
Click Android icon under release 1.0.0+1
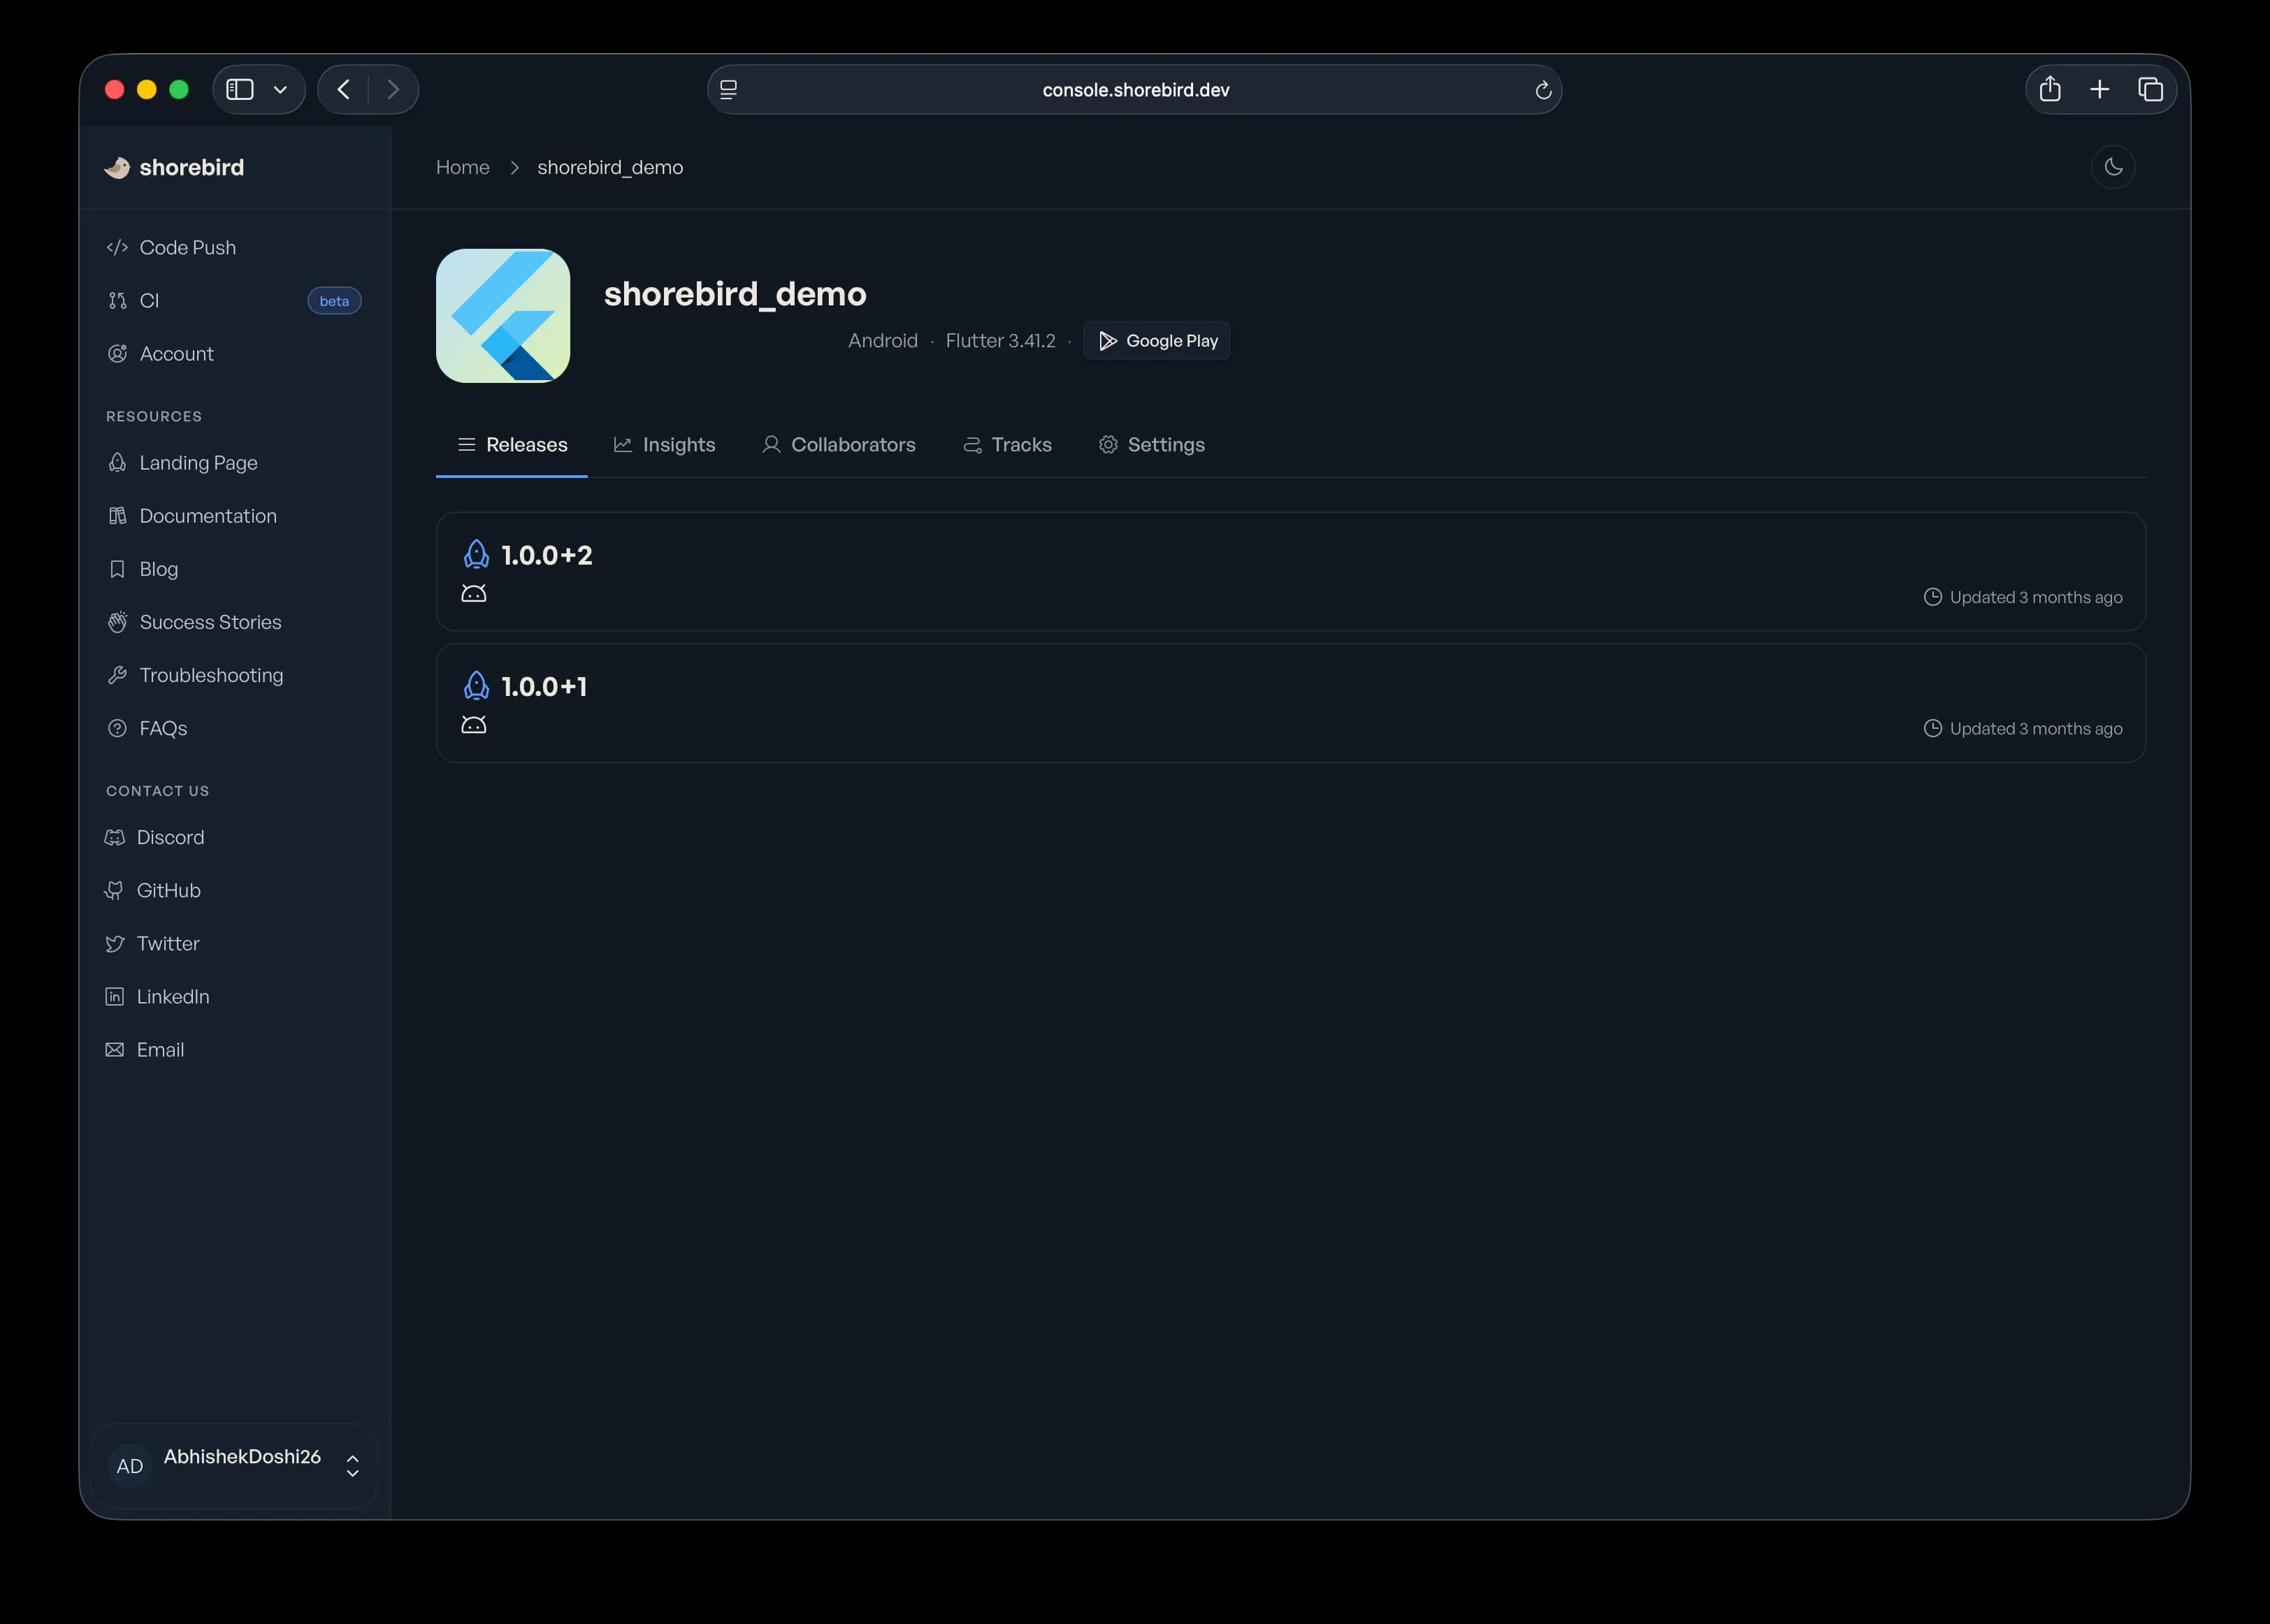pyautogui.click(x=474, y=725)
